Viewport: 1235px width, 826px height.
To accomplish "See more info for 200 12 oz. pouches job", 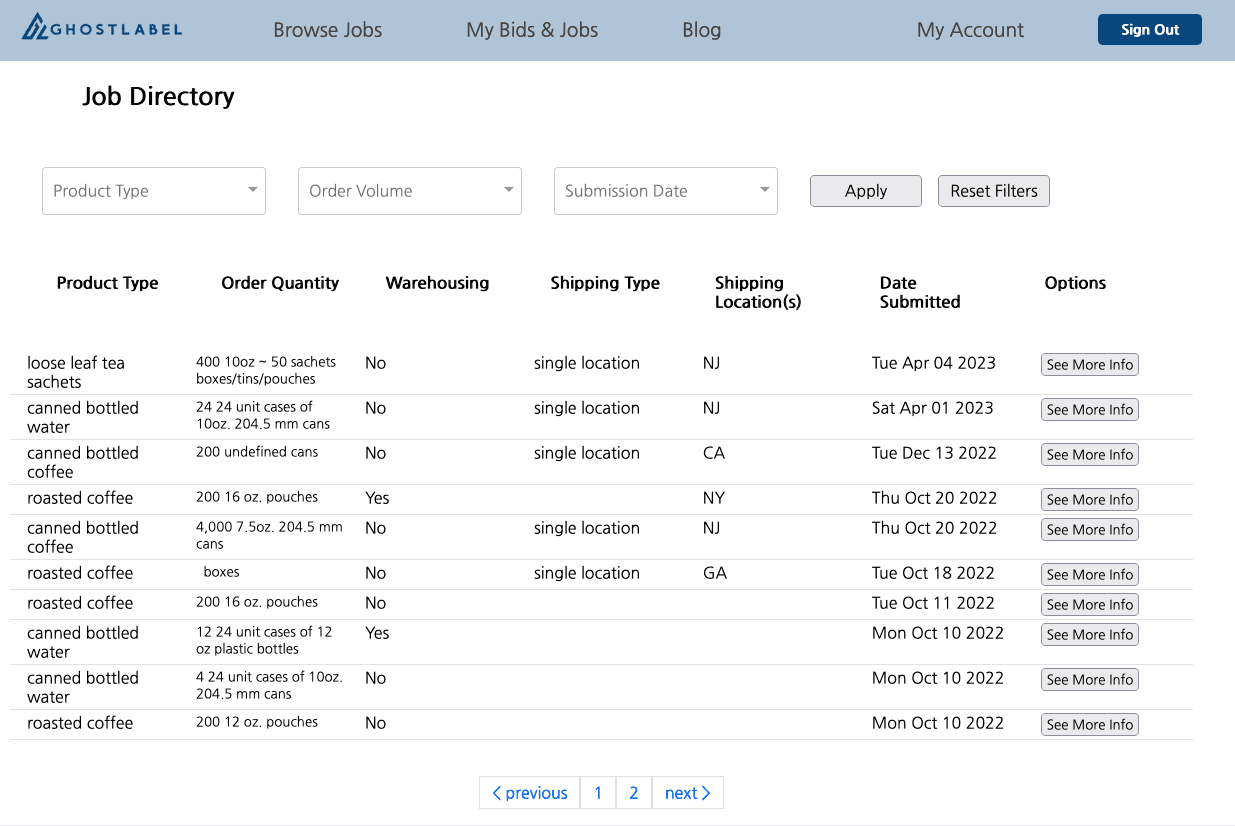I will 1089,725.
